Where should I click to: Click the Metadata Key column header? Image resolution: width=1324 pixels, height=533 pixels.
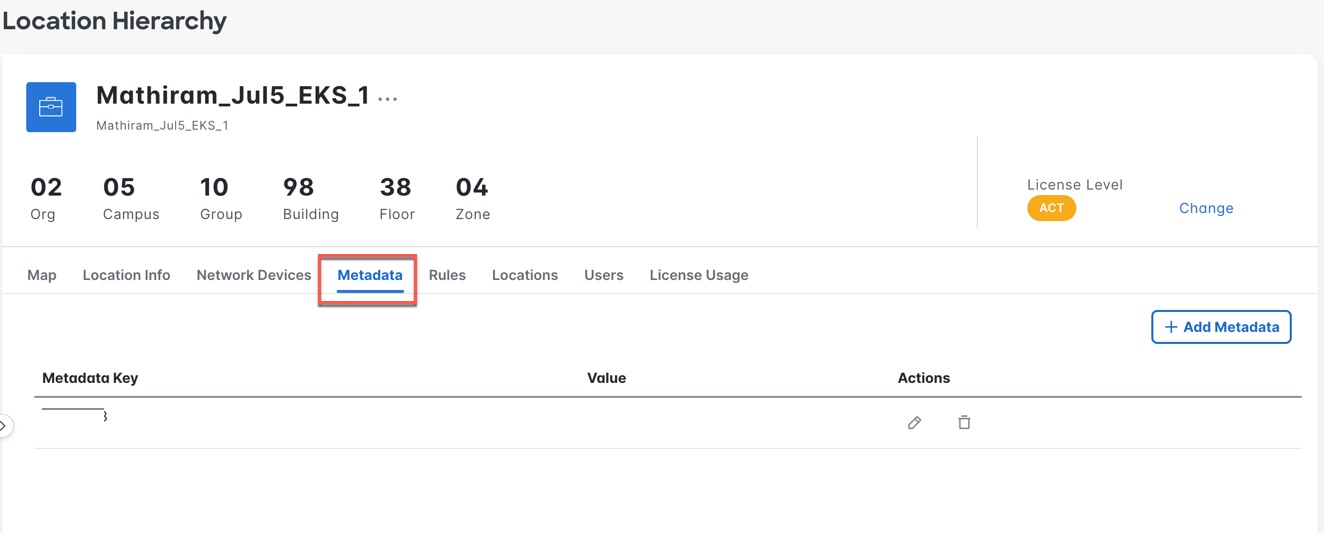[x=90, y=378]
